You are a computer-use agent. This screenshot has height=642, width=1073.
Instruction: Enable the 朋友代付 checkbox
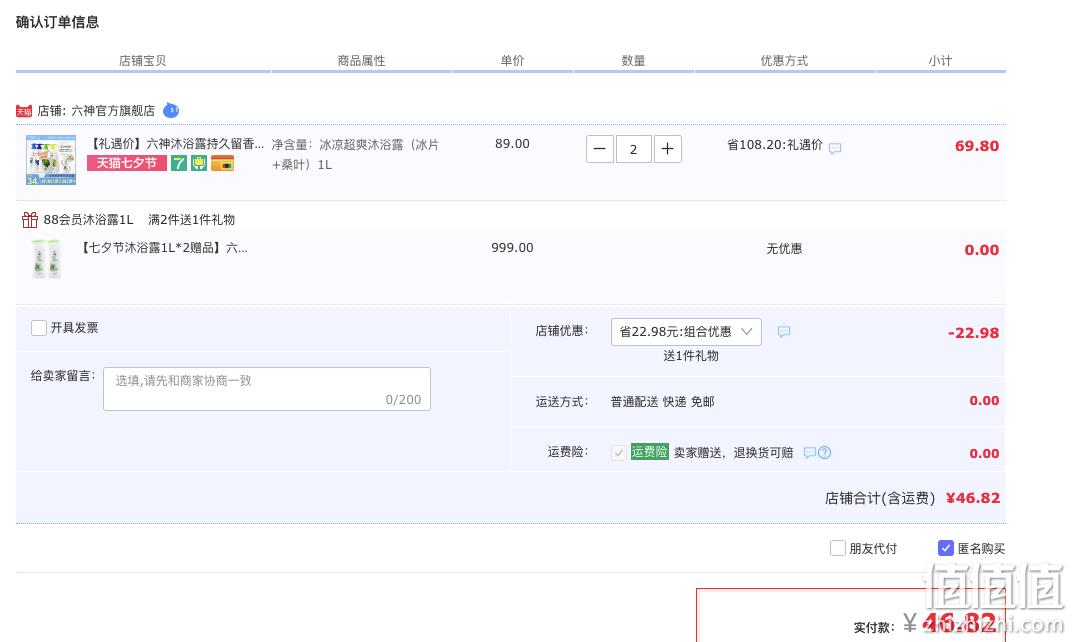point(838,548)
